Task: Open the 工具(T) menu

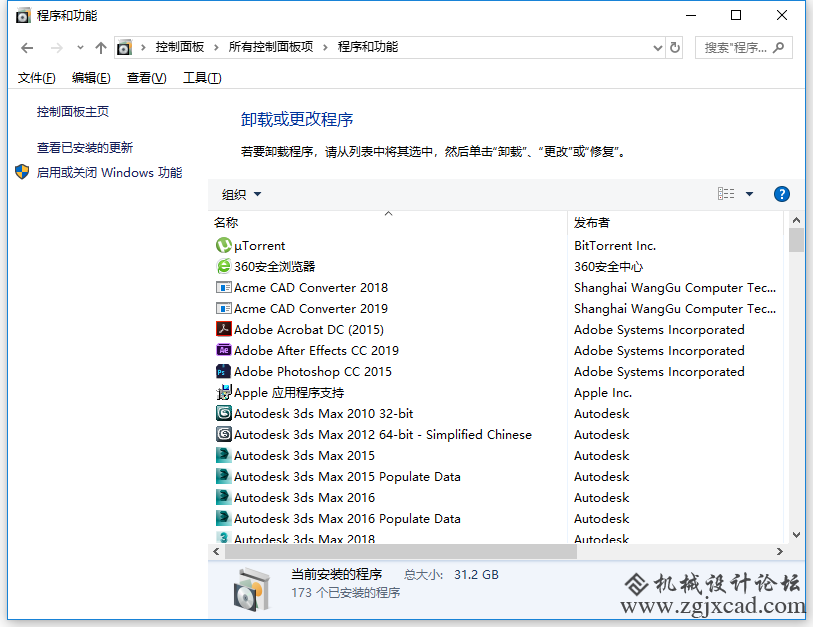Action: [202, 78]
